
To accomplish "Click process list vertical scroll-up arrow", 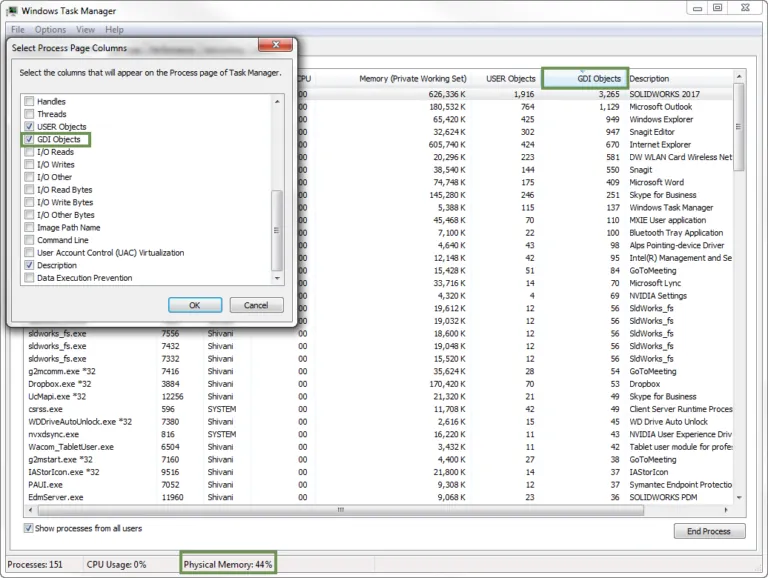I will click(x=739, y=77).
